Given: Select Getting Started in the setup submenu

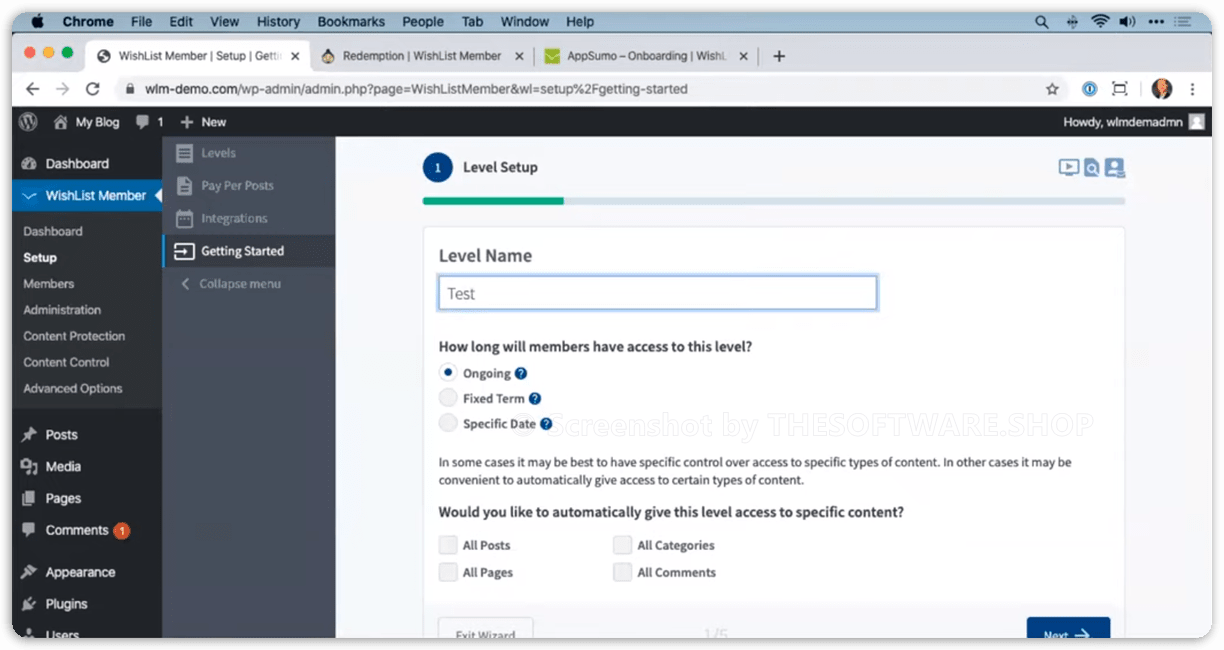Looking at the screenshot, I should tap(249, 251).
